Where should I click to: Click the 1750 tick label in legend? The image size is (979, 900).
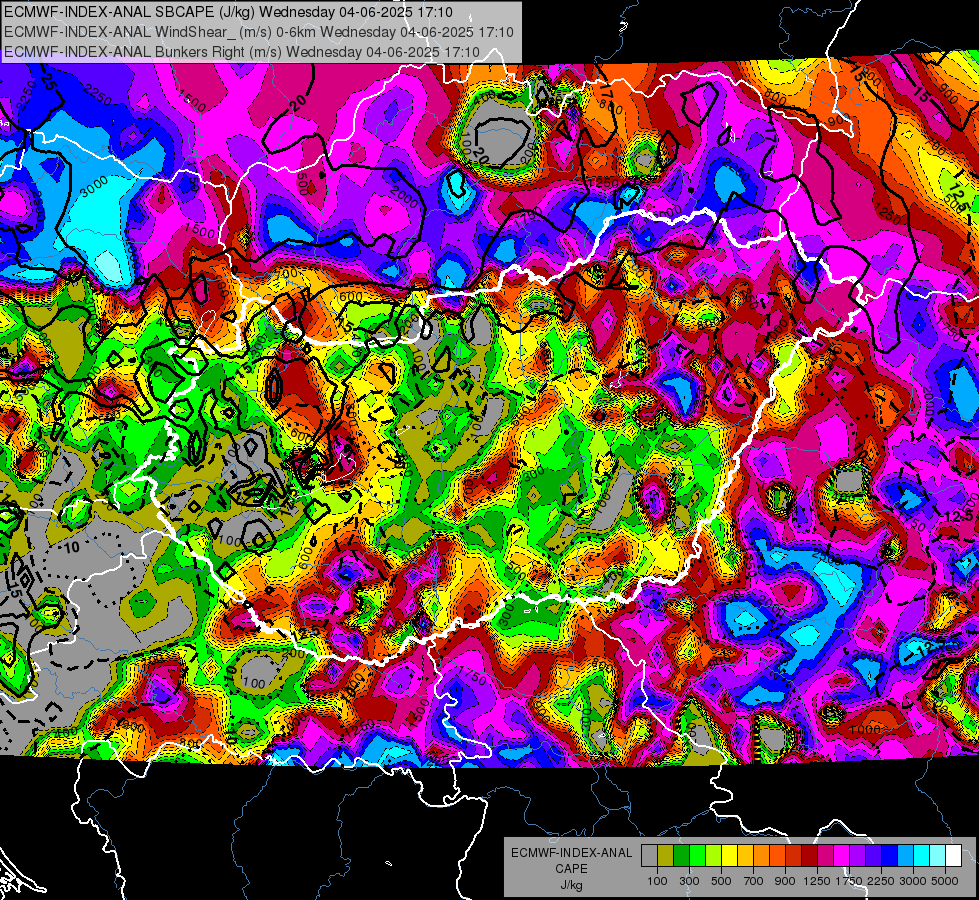pyautogui.click(x=850, y=881)
